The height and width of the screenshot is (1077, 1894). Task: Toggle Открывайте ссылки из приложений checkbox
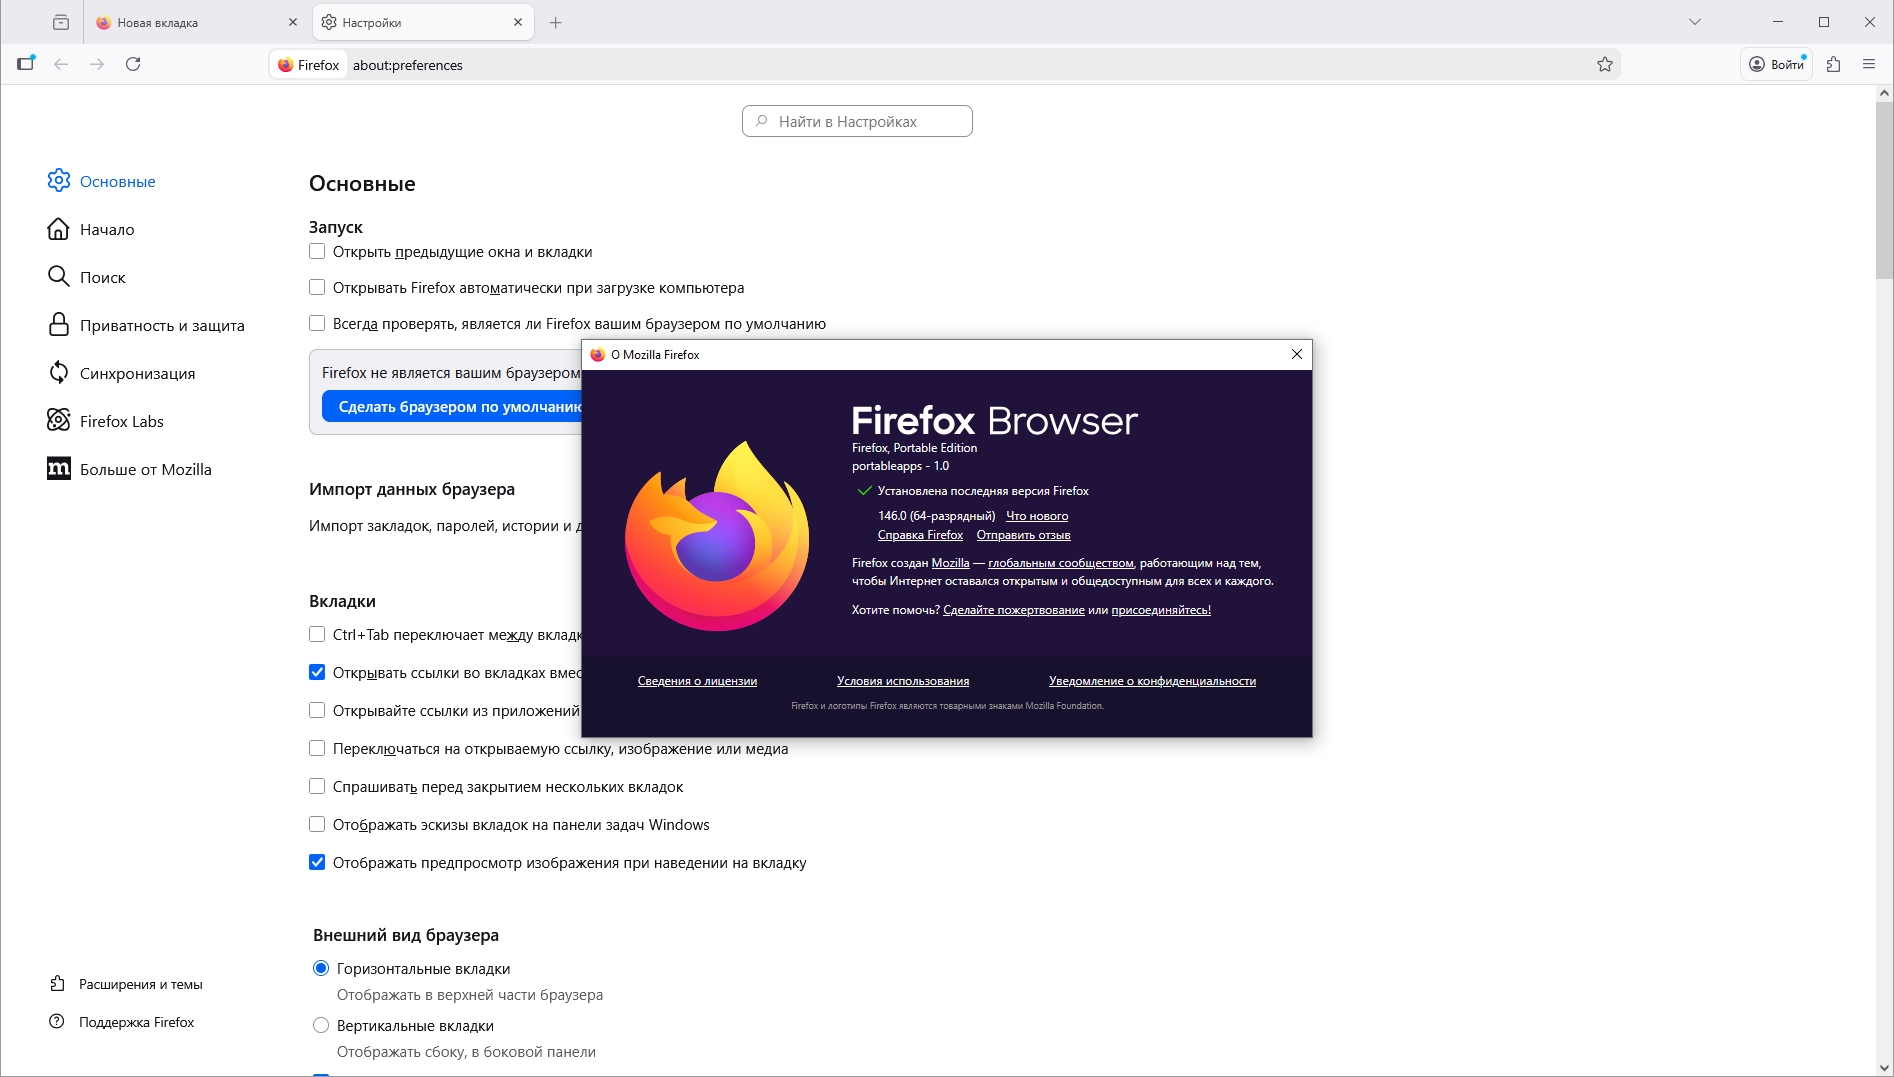click(x=317, y=711)
